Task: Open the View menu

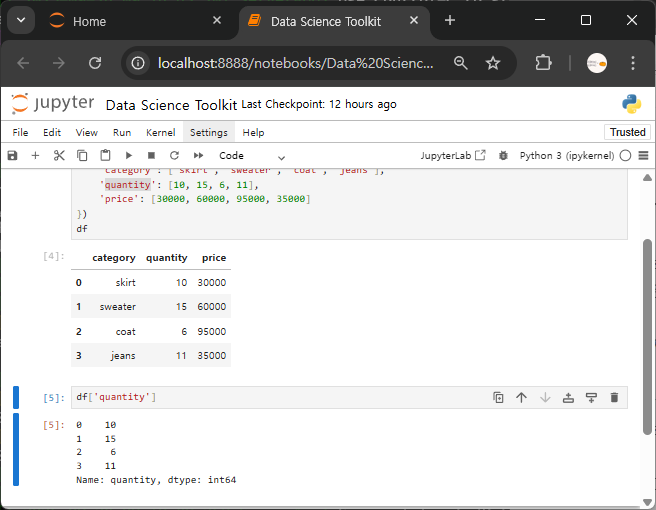Action: point(87,133)
